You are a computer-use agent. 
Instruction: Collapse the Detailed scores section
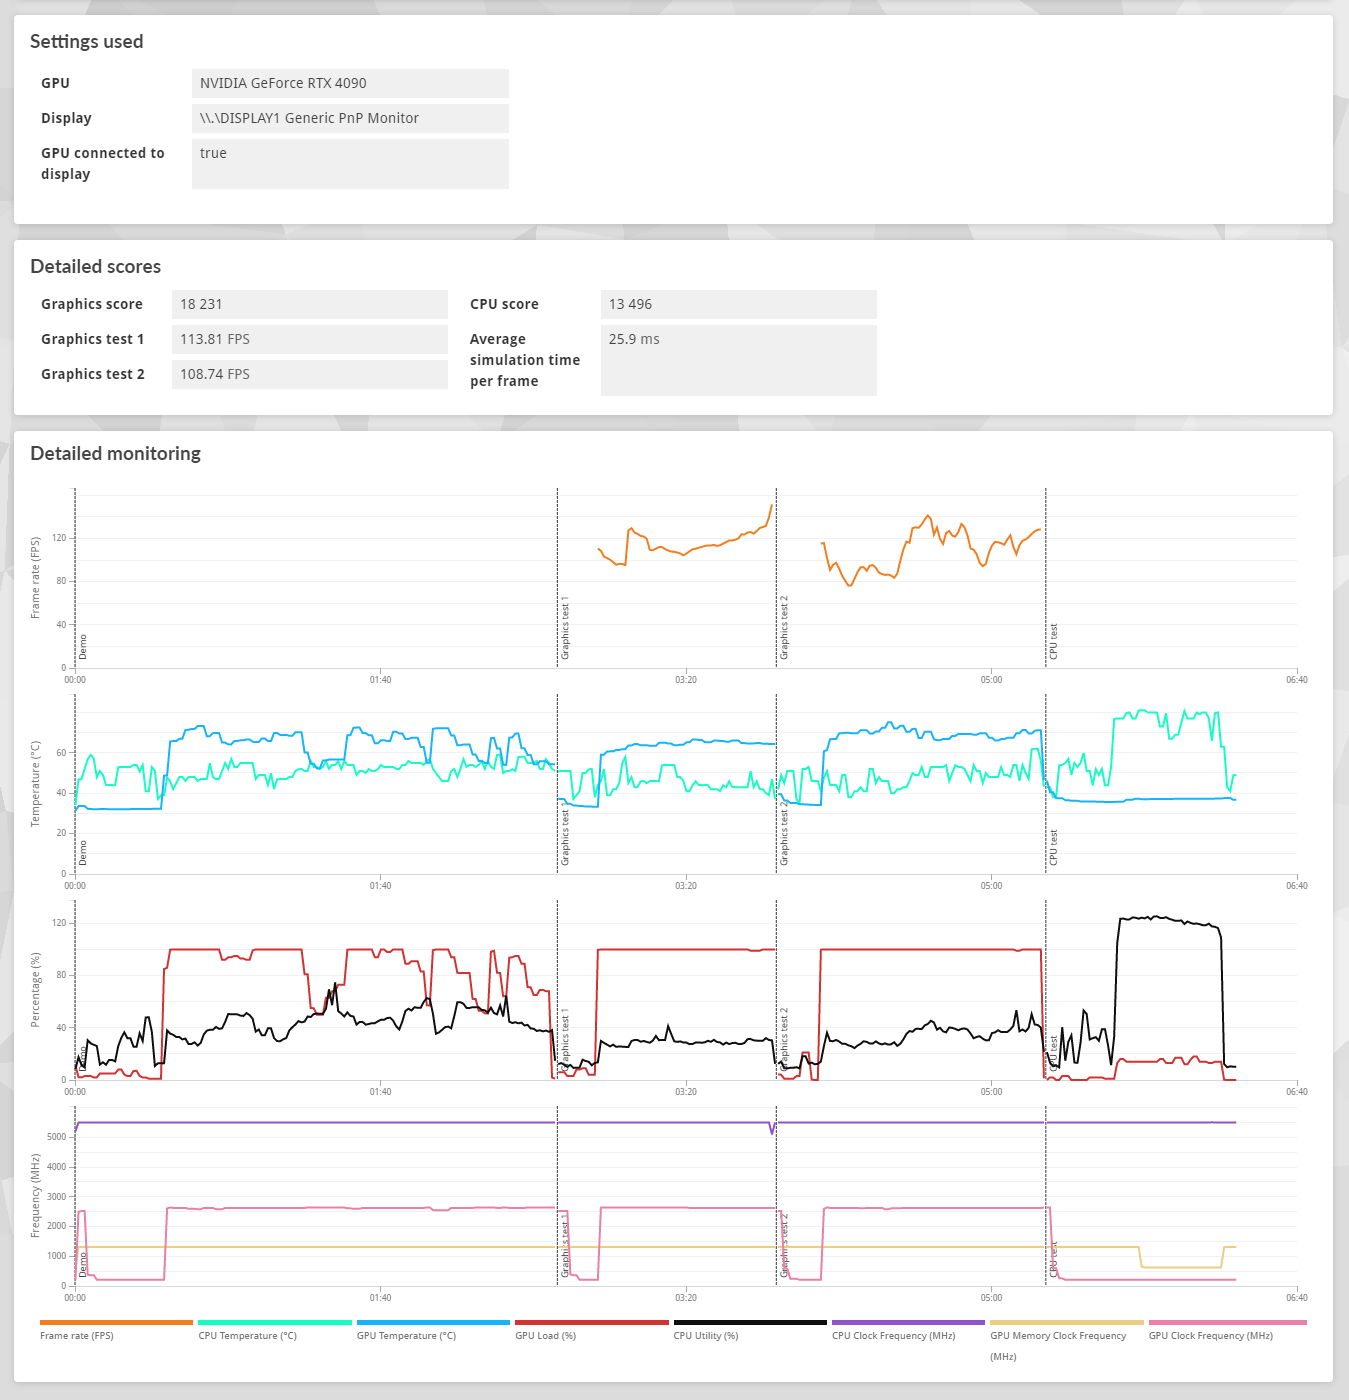[x=95, y=266]
